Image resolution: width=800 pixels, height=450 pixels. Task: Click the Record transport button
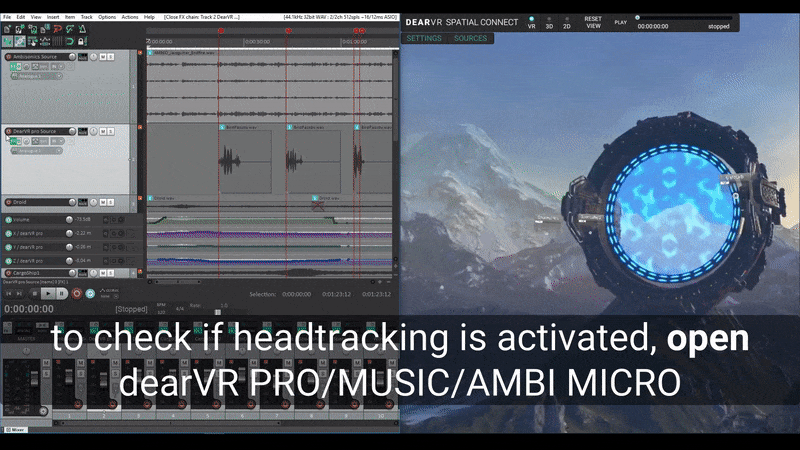[77, 293]
